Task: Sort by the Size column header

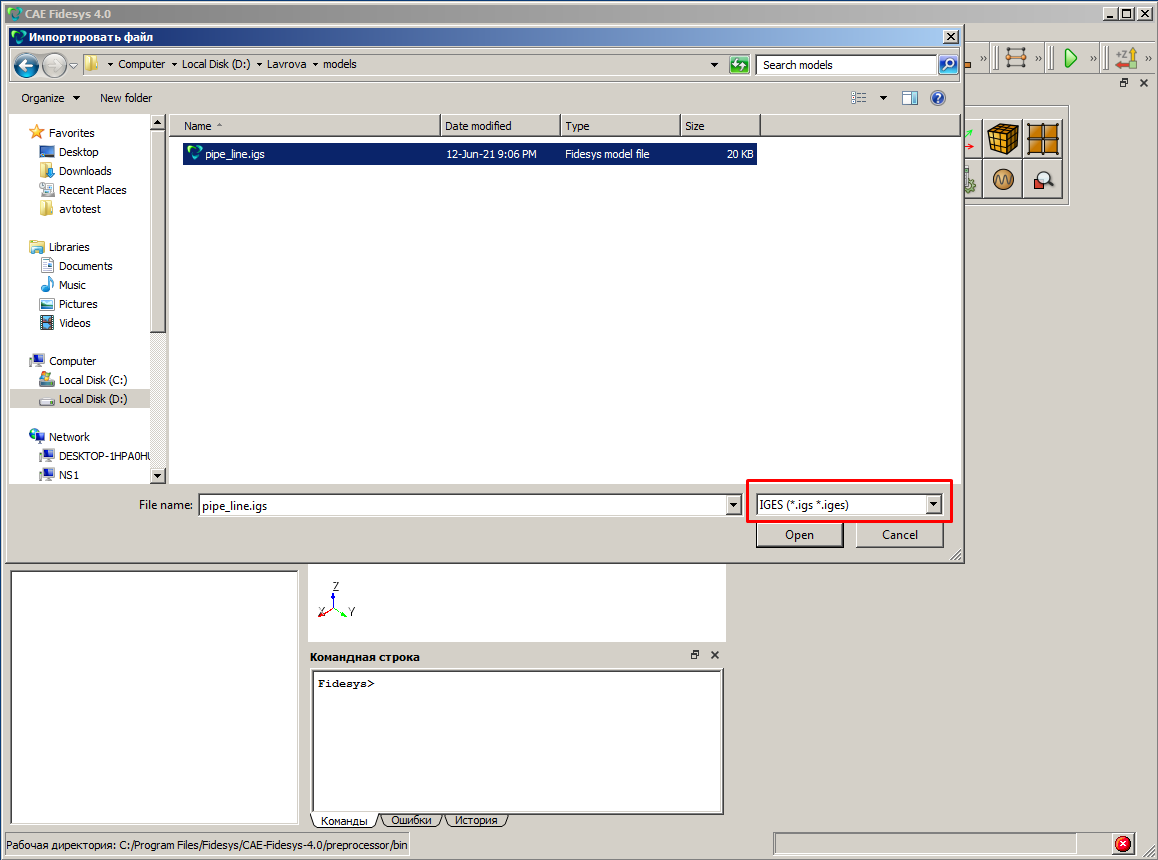Action: (720, 126)
